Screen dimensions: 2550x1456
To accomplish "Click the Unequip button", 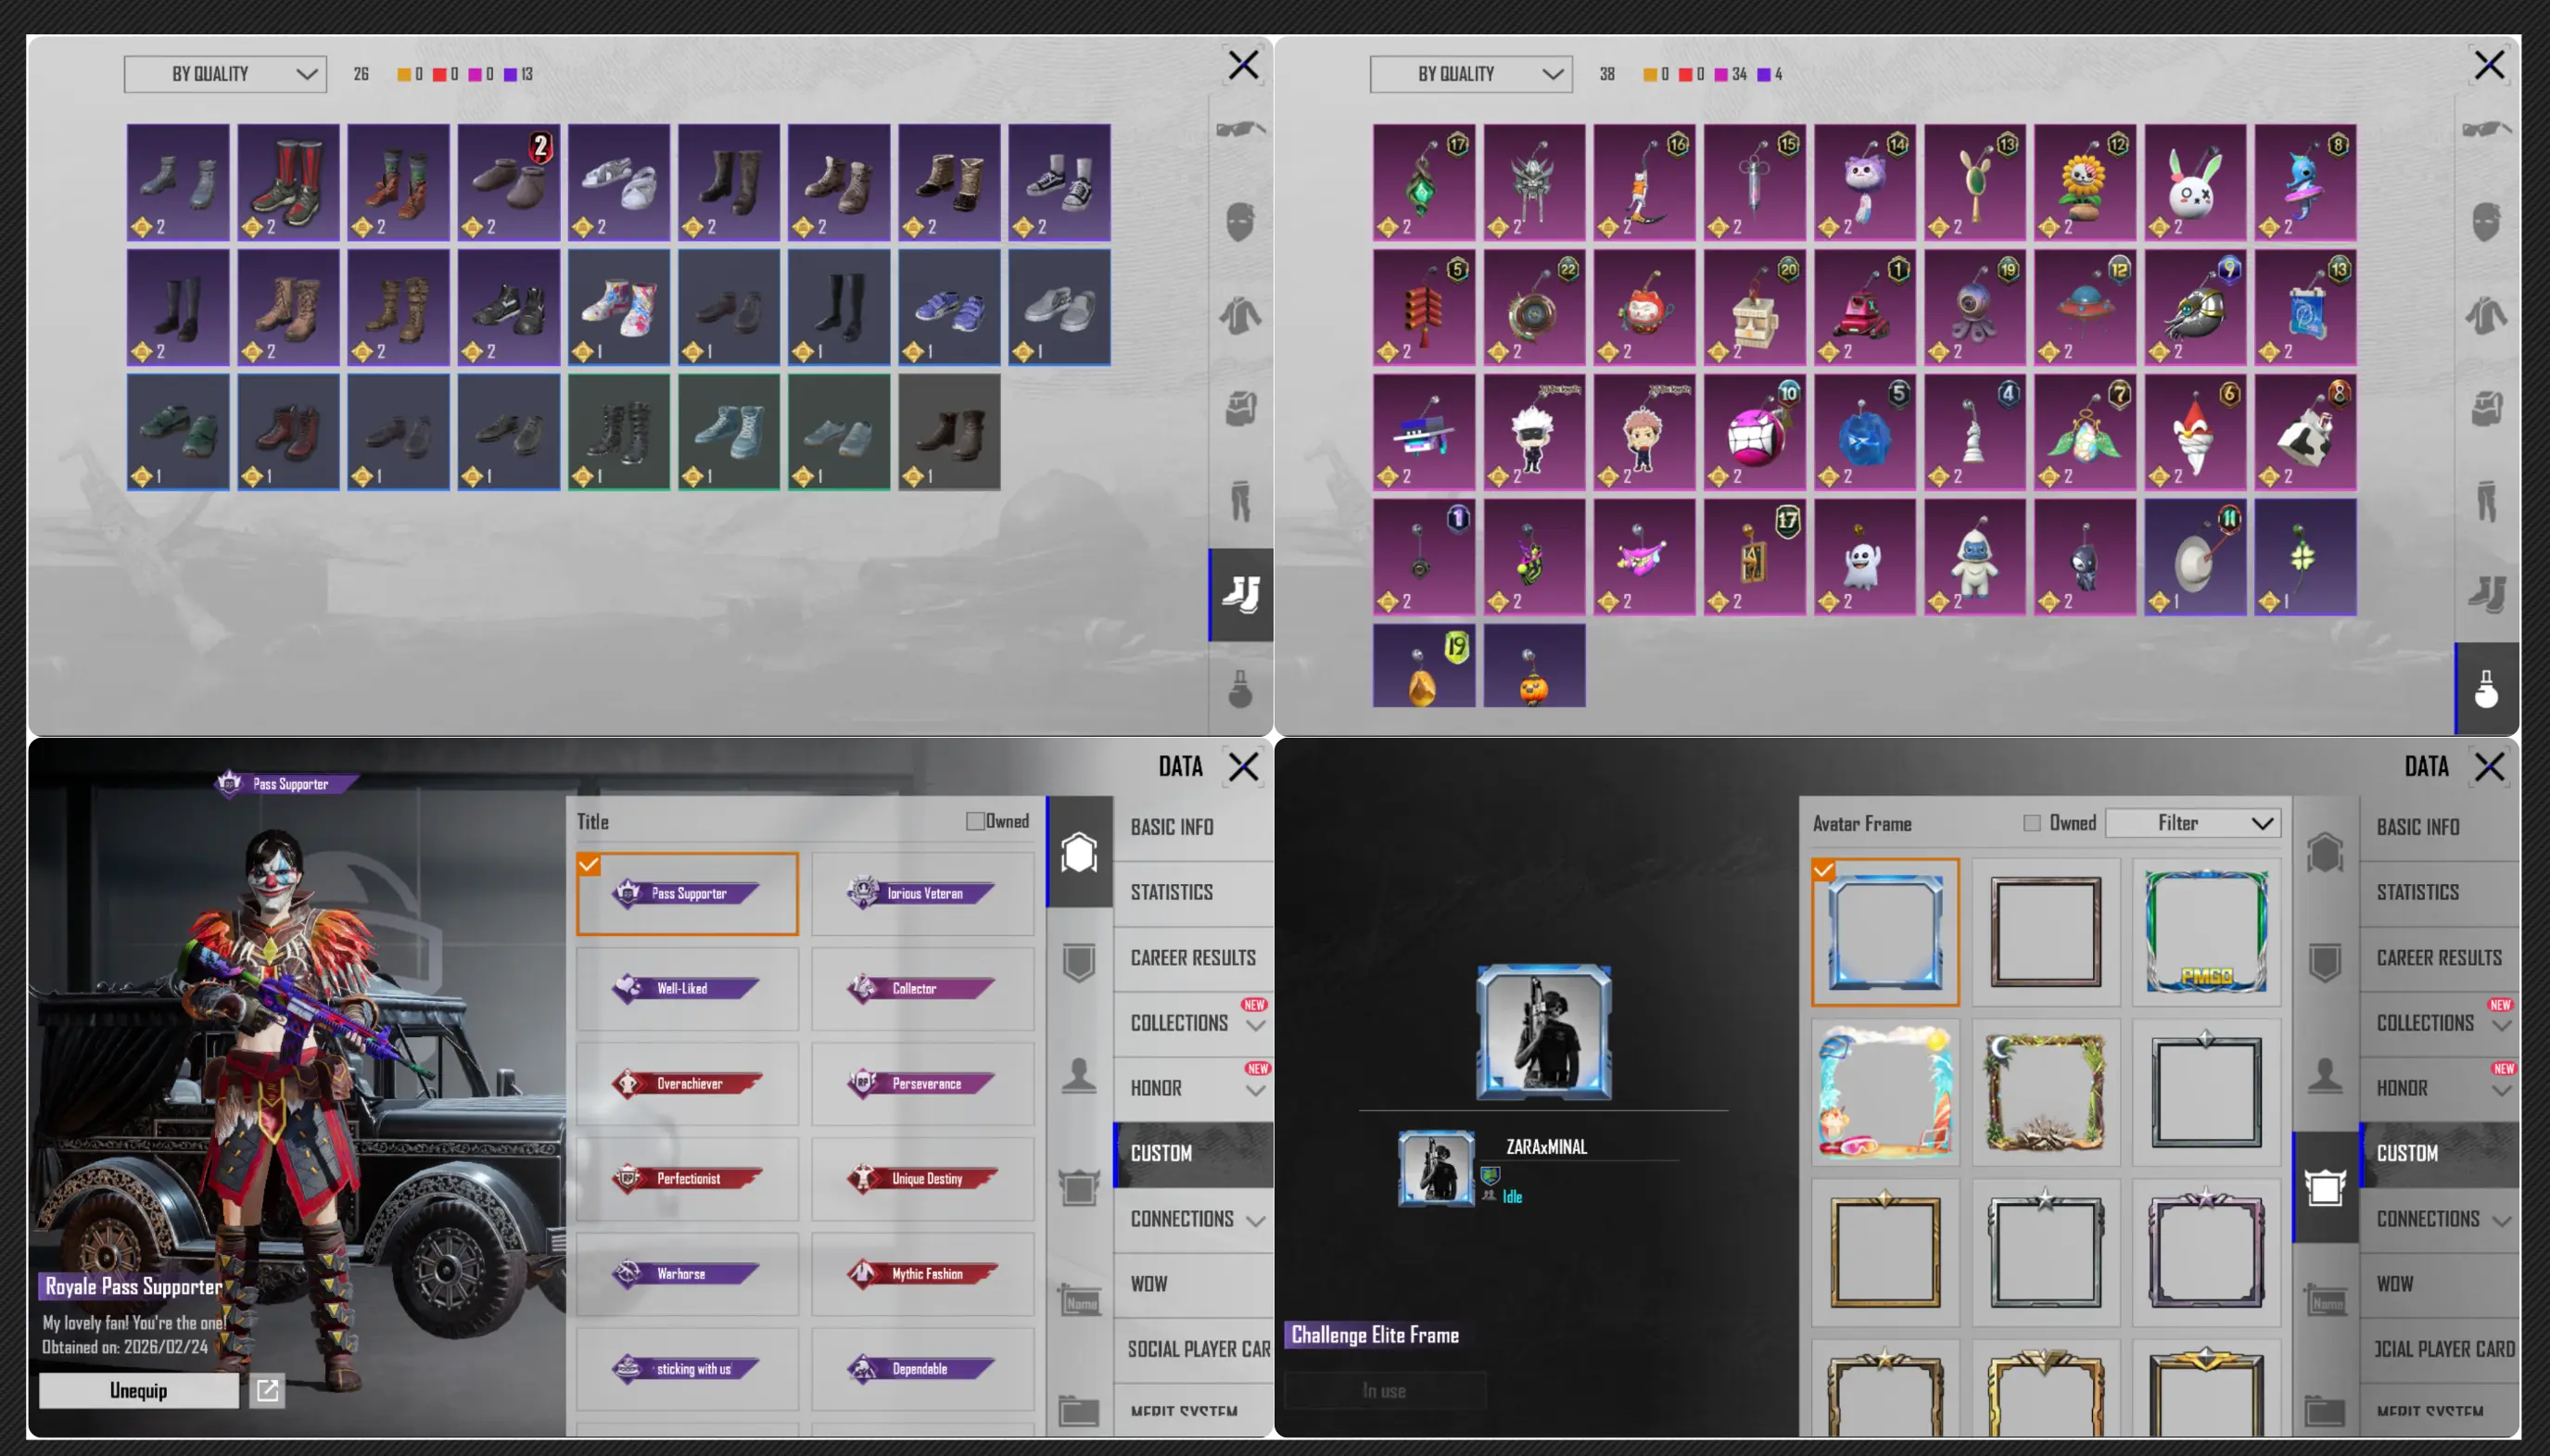I will [138, 1390].
